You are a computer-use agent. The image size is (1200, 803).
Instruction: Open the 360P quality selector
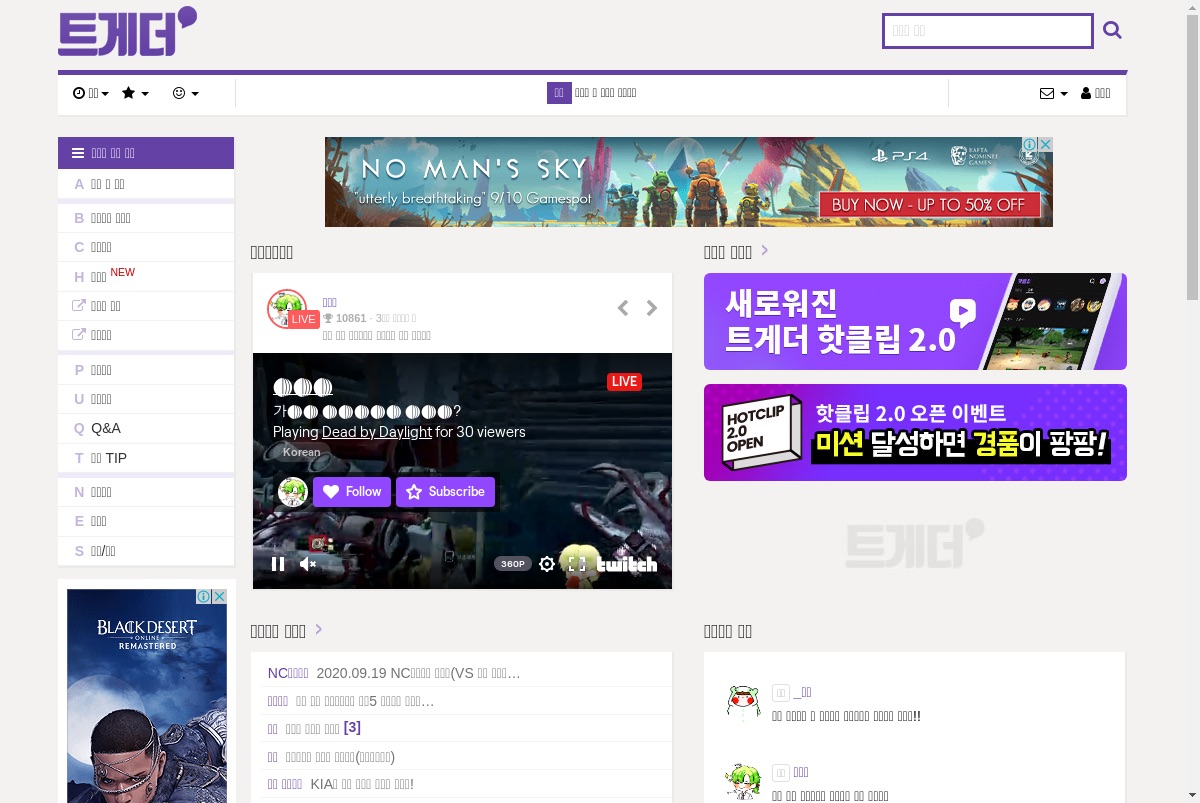513,564
